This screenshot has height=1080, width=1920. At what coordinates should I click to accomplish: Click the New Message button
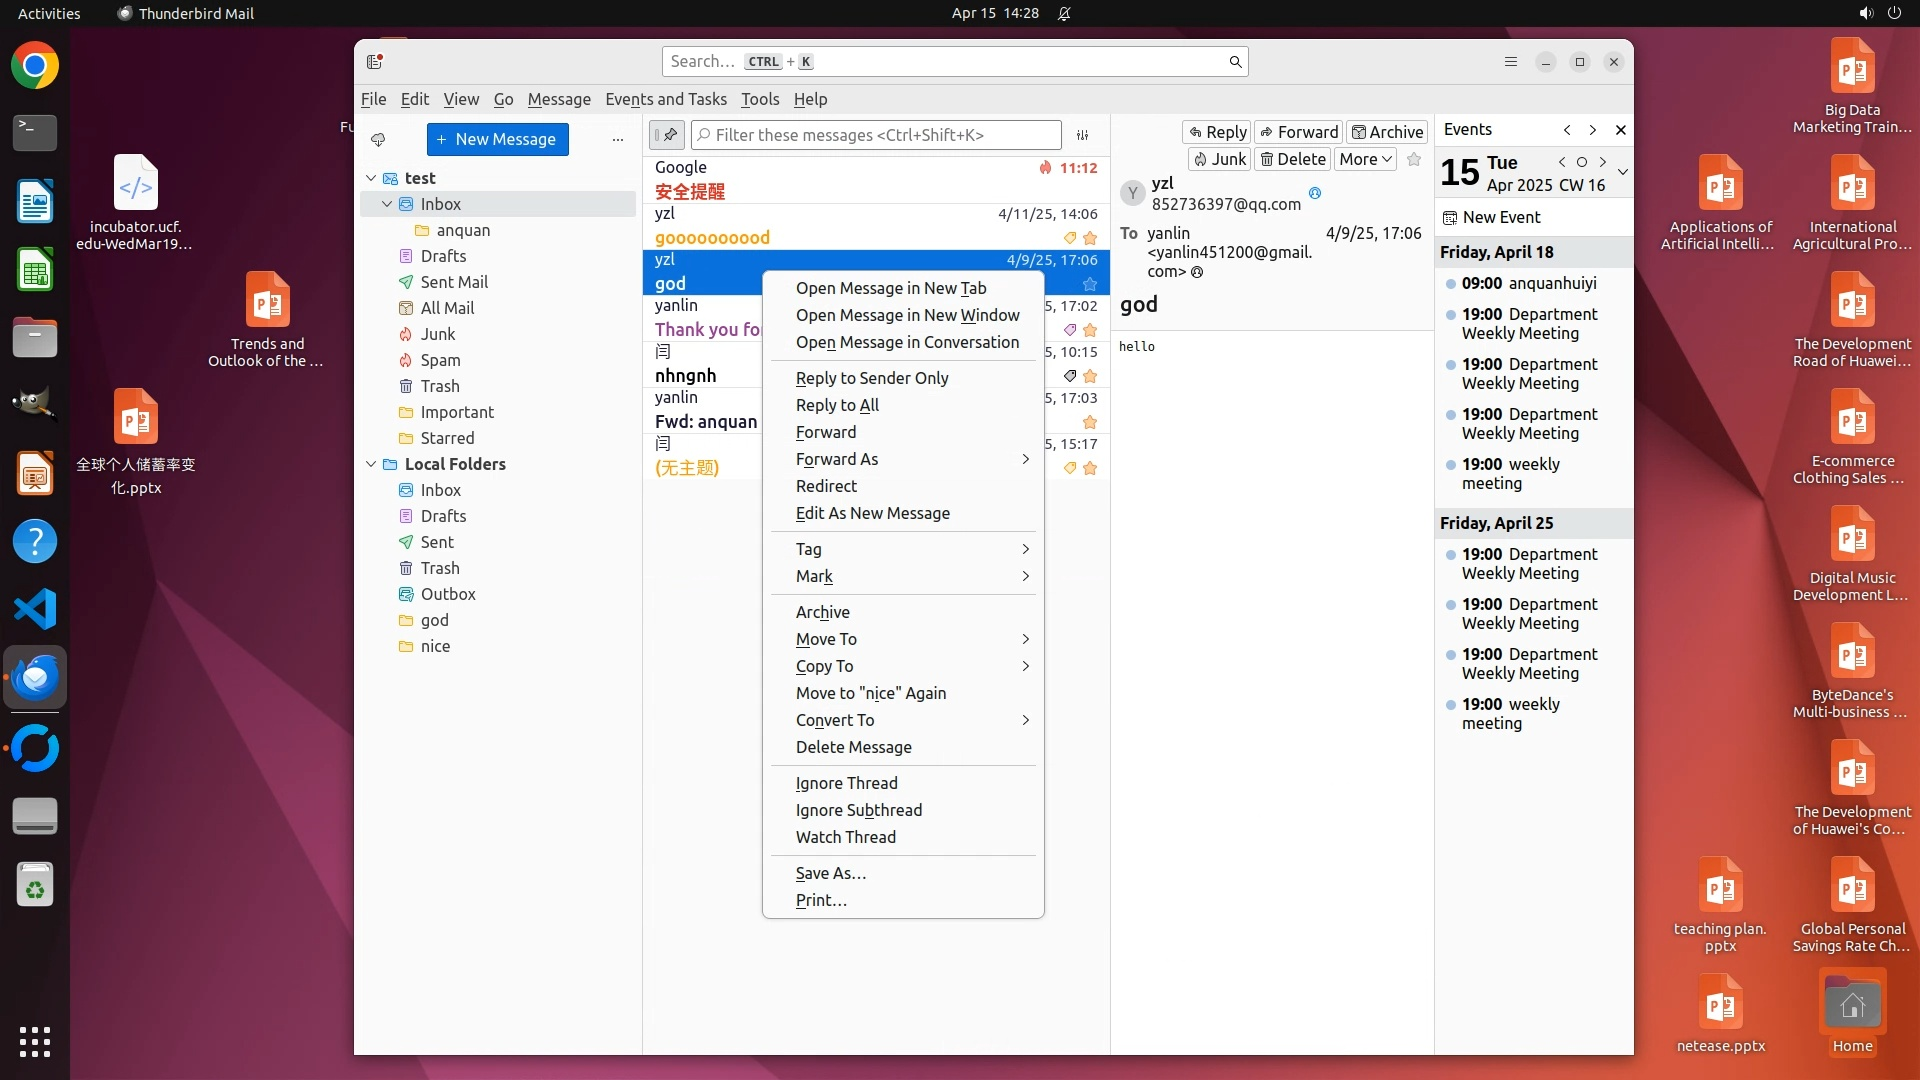point(497,139)
